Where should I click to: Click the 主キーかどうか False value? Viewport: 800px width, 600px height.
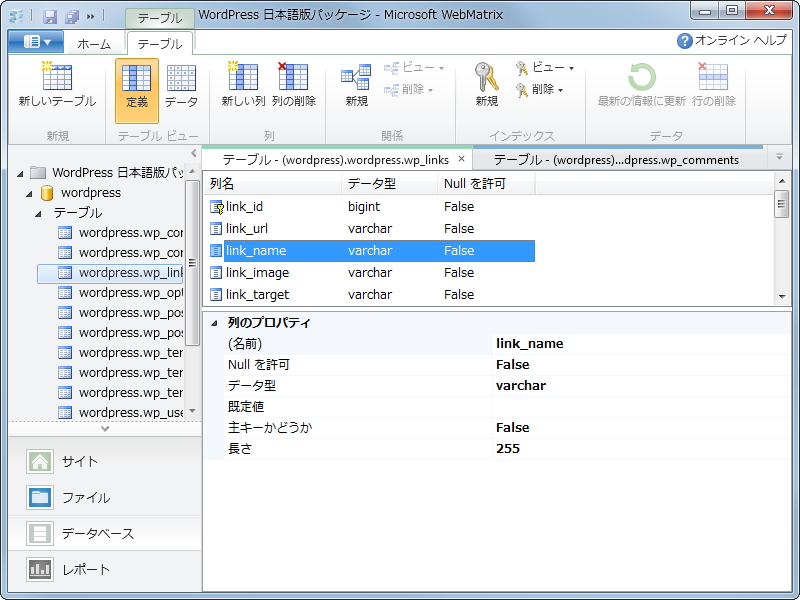click(x=642, y=428)
